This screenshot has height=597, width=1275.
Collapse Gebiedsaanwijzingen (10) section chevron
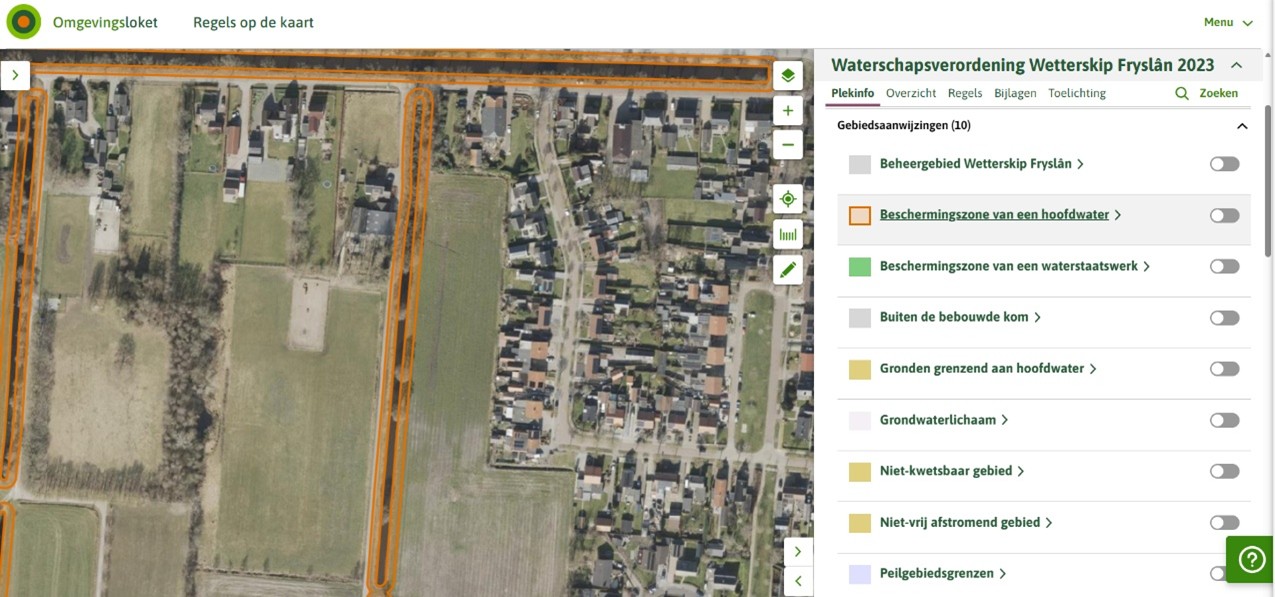coord(1242,126)
